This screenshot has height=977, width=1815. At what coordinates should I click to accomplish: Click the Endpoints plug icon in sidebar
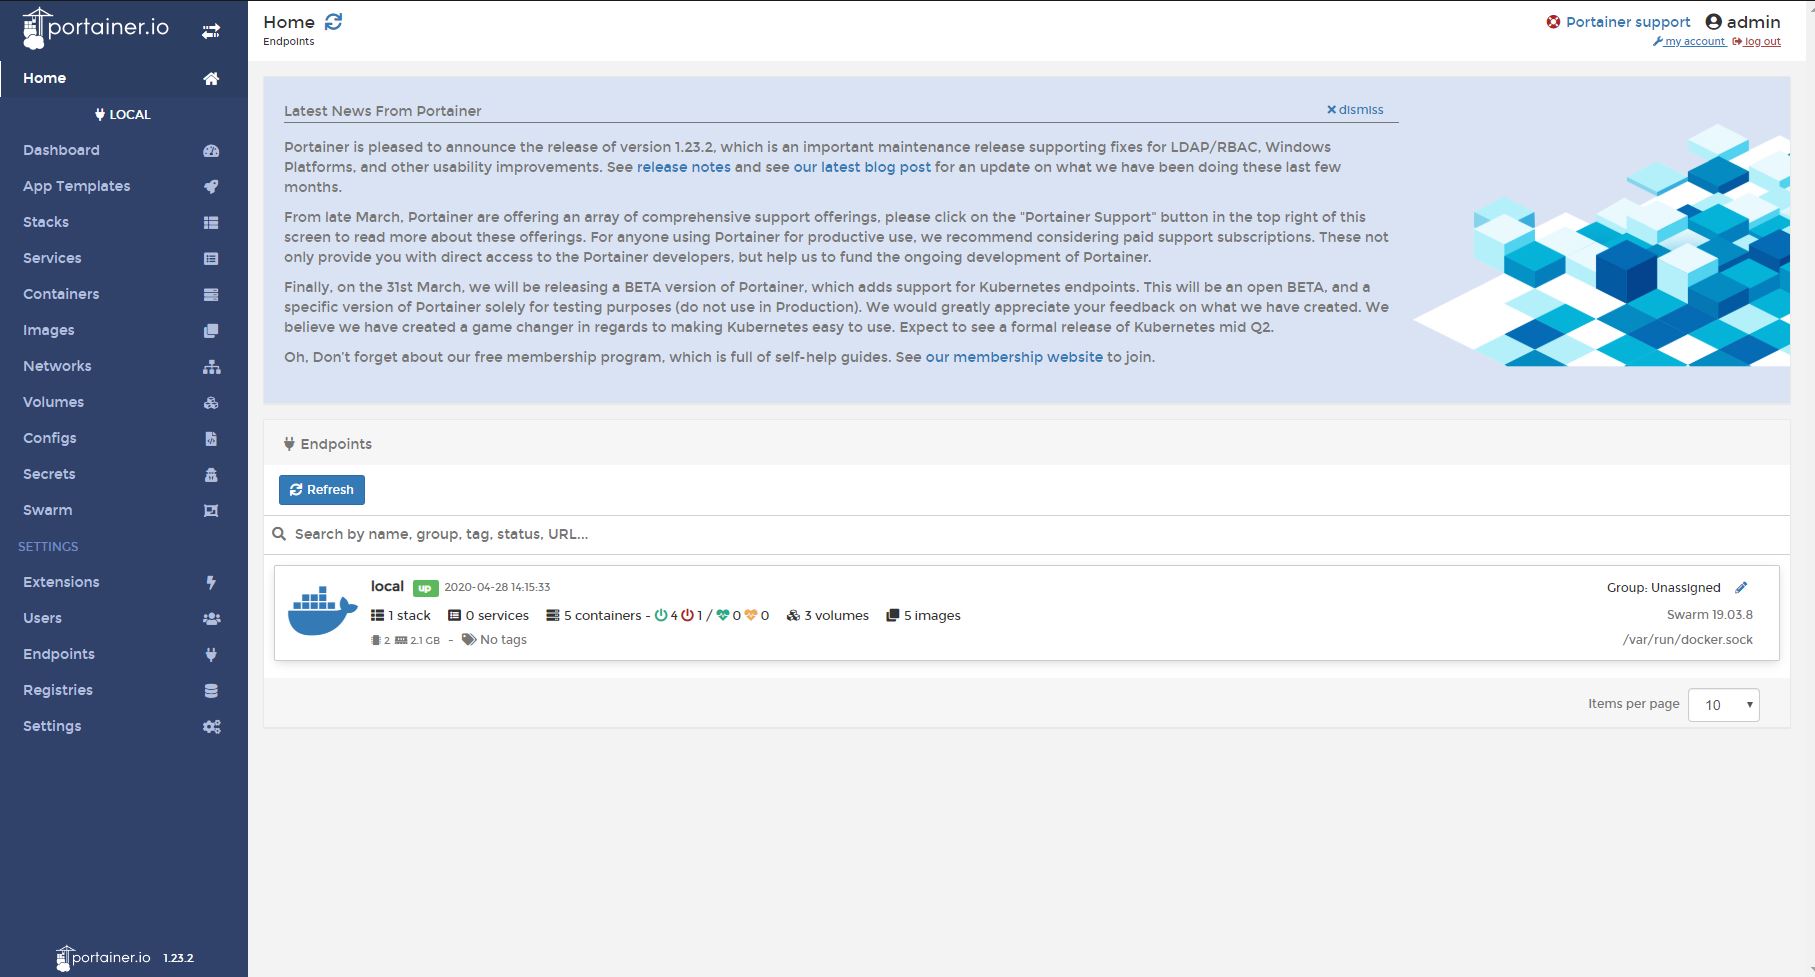(211, 654)
